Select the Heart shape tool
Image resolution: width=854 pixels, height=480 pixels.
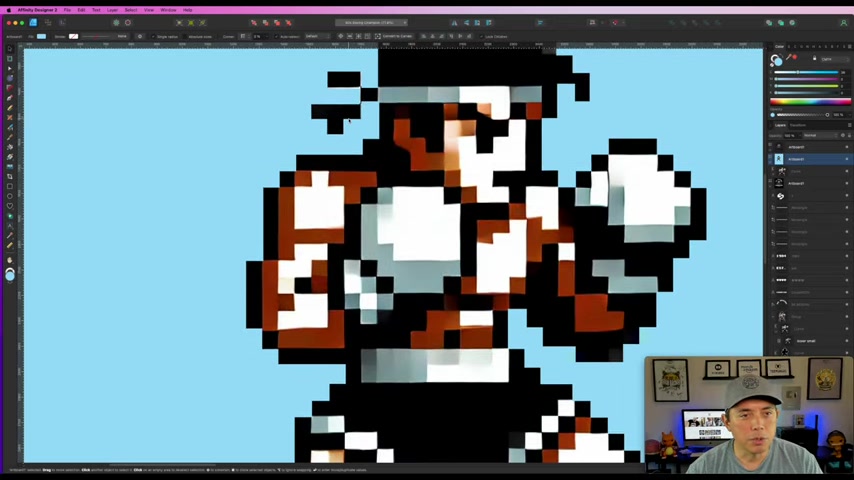(x=10, y=206)
